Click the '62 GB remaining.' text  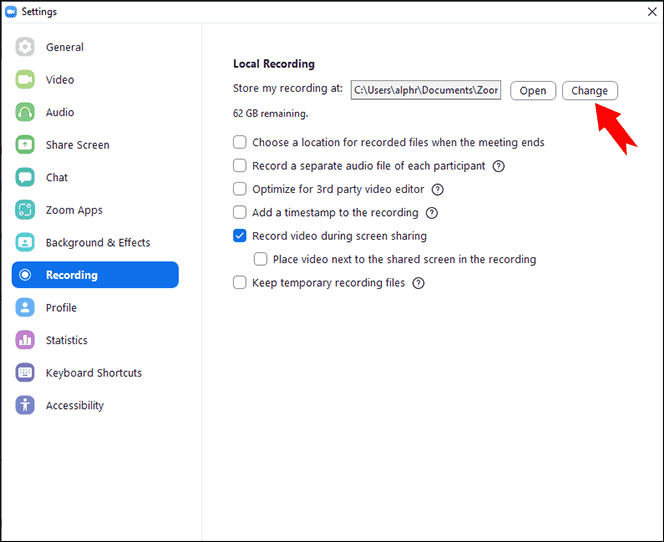point(271,113)
